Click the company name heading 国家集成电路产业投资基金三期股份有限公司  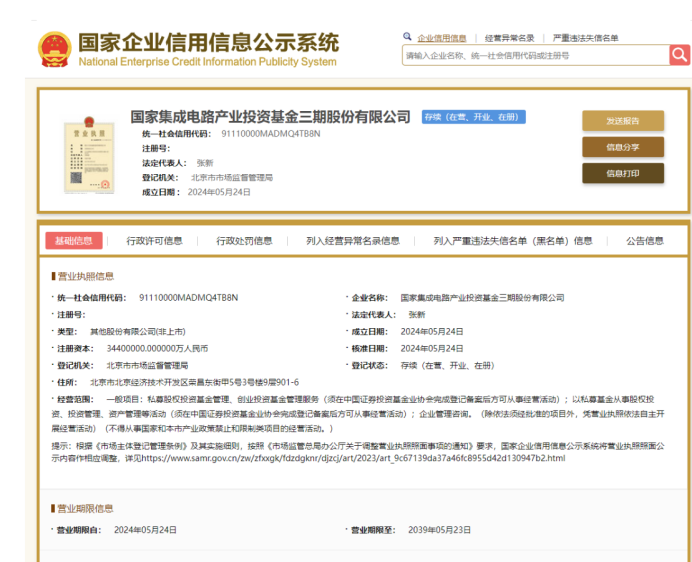coord(271,117)
